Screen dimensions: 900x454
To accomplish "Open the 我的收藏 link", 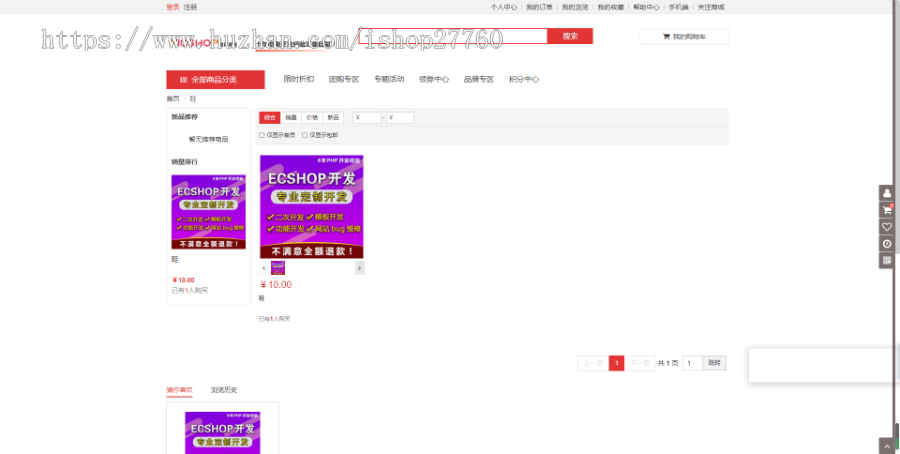I will tap(611, 7).
